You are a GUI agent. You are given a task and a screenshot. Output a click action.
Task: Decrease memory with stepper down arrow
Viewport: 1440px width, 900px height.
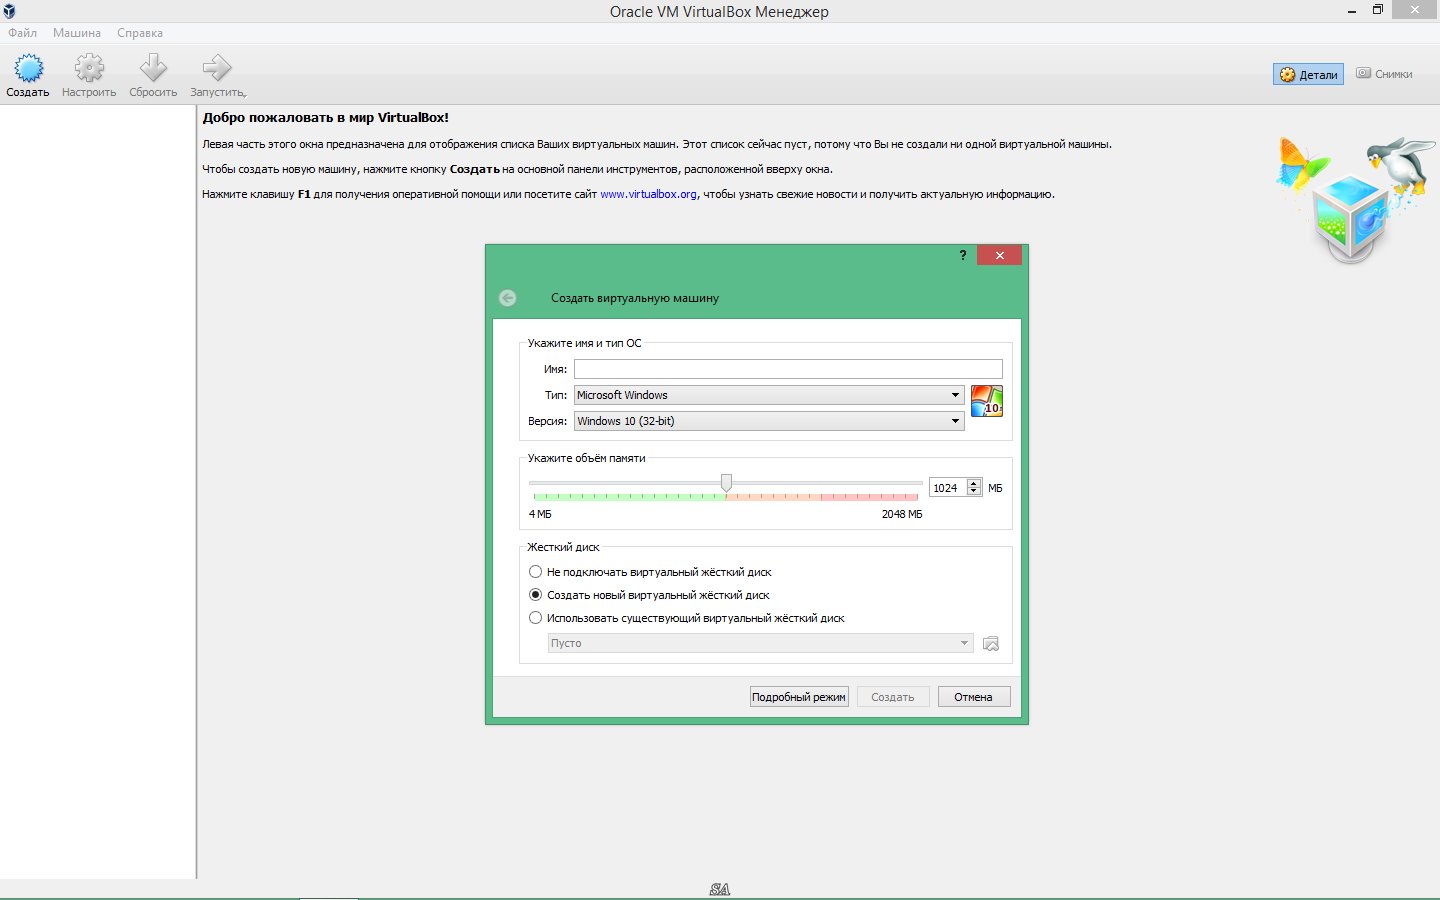coord(974,492)
